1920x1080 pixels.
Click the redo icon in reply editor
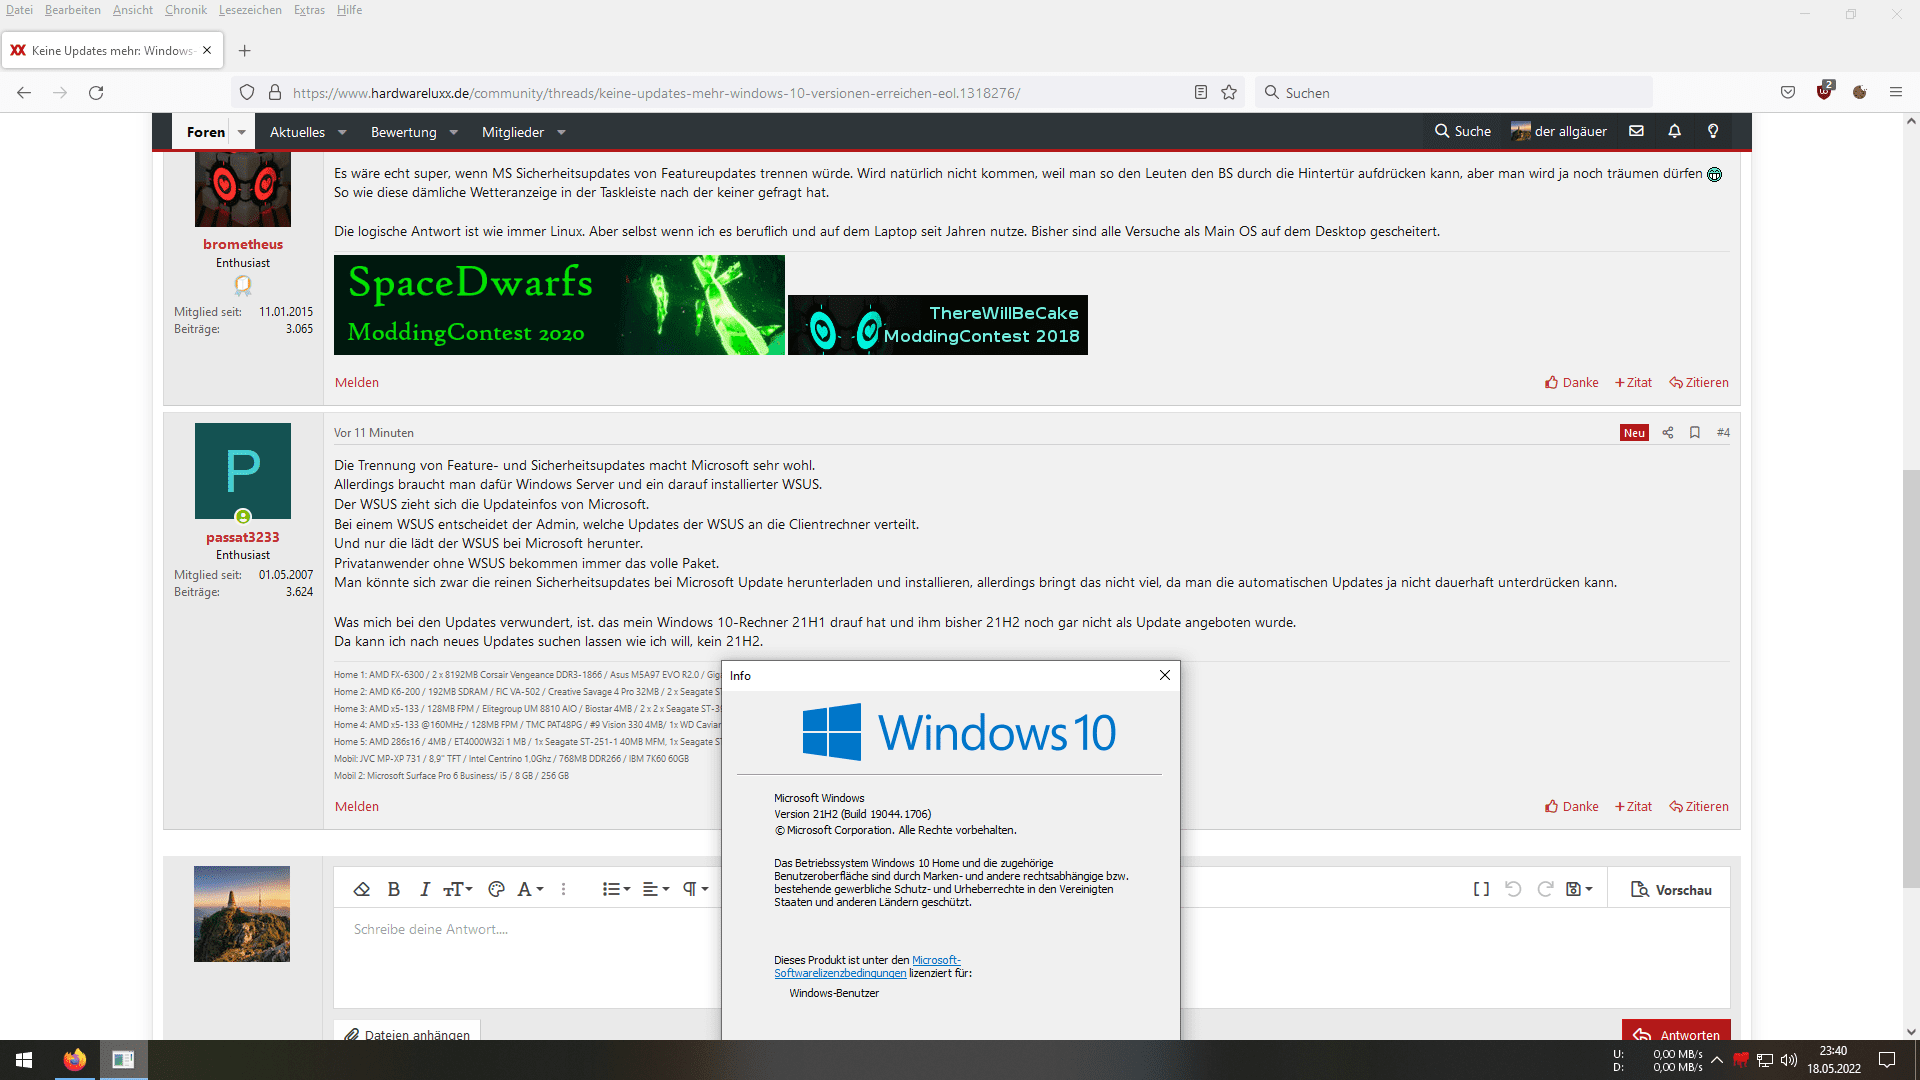point(1545,889)
